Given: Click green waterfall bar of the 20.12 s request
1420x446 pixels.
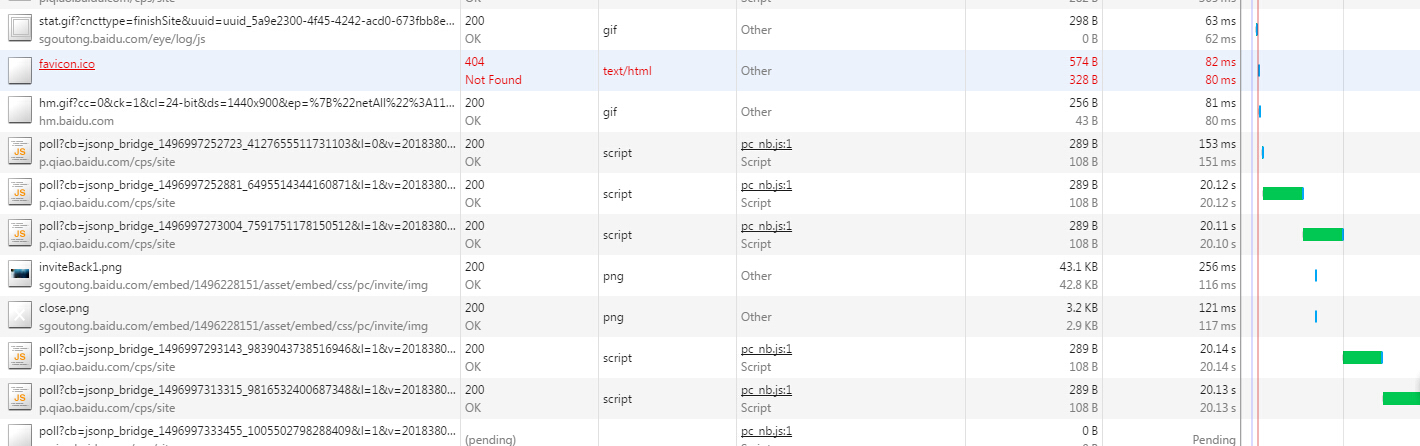Looking at the screenshot, I should 1283,193.
